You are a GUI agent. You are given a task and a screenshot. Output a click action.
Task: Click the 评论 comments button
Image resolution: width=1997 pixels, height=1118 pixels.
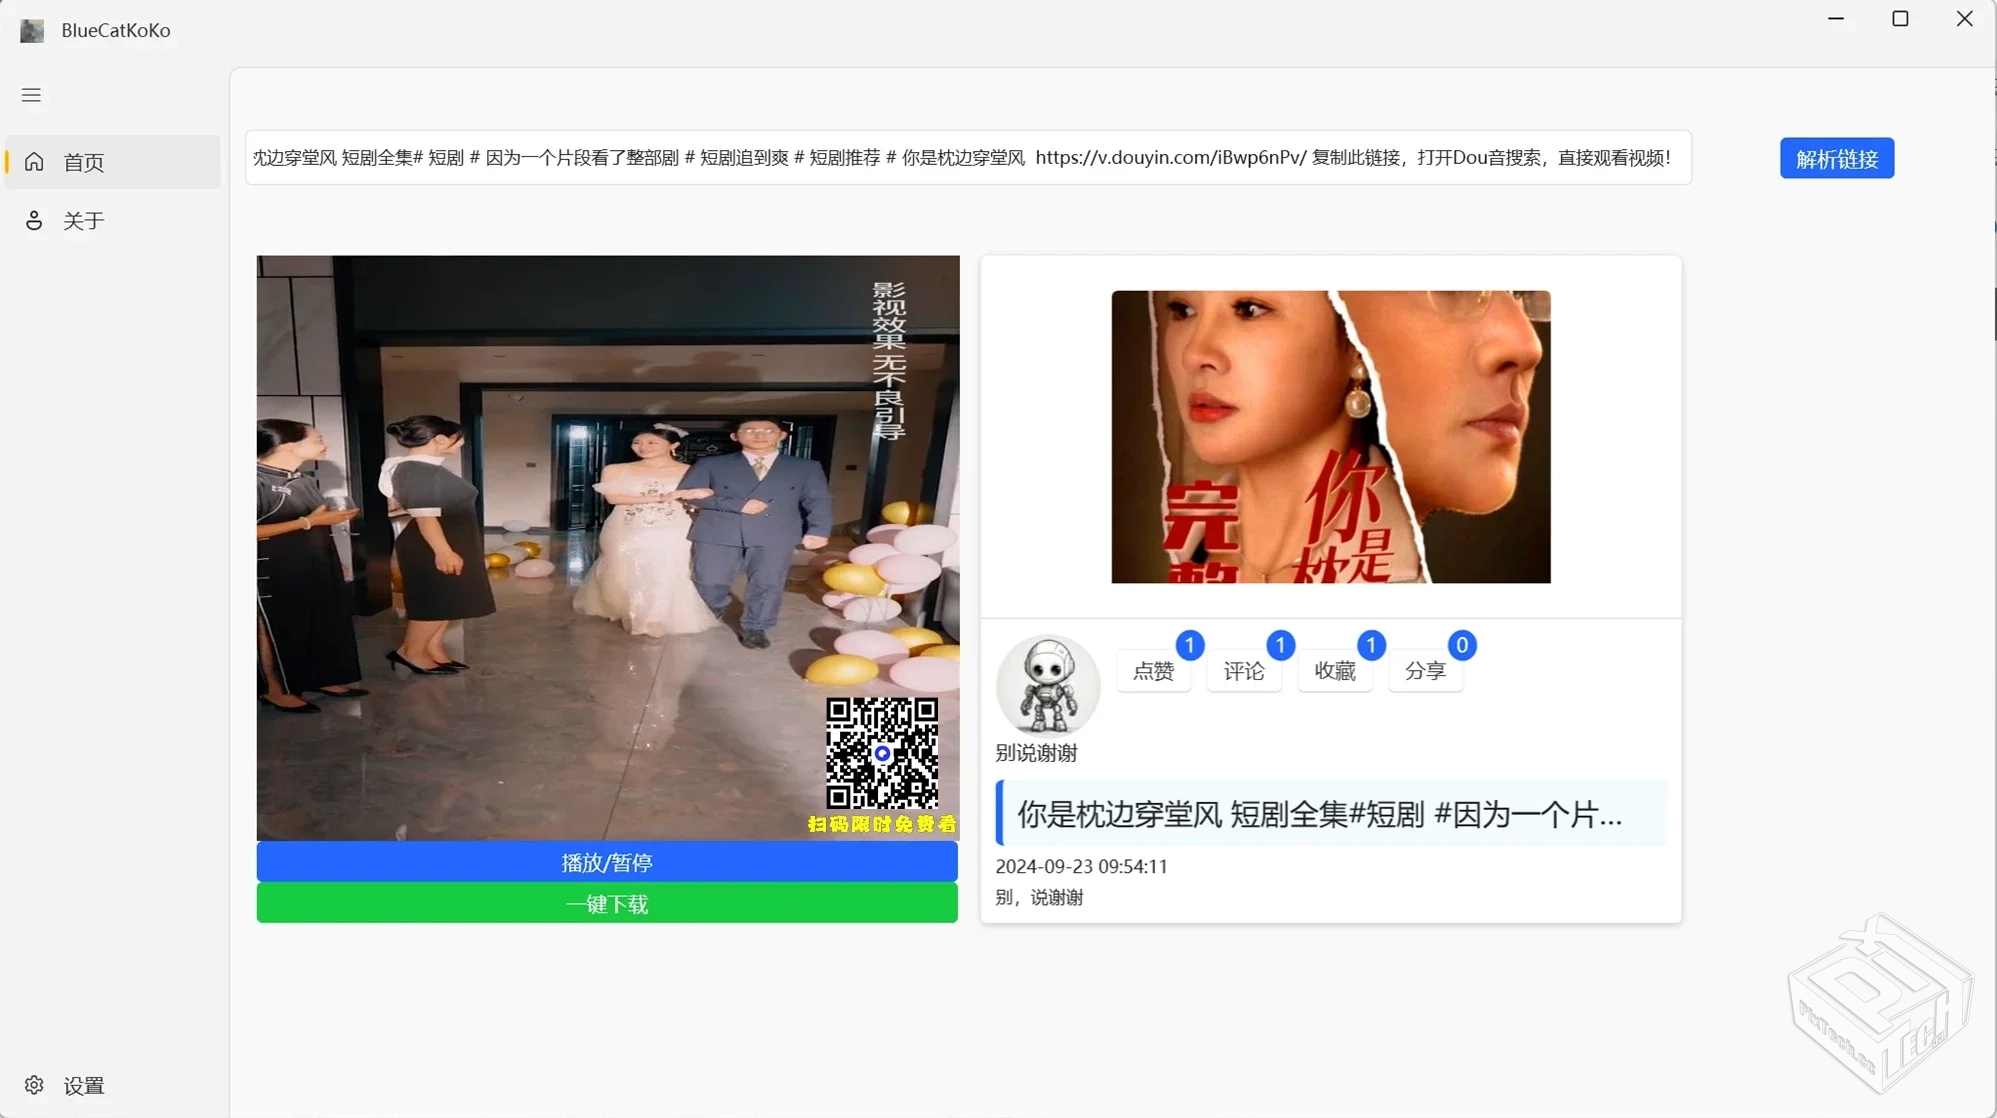[1243, 671]
